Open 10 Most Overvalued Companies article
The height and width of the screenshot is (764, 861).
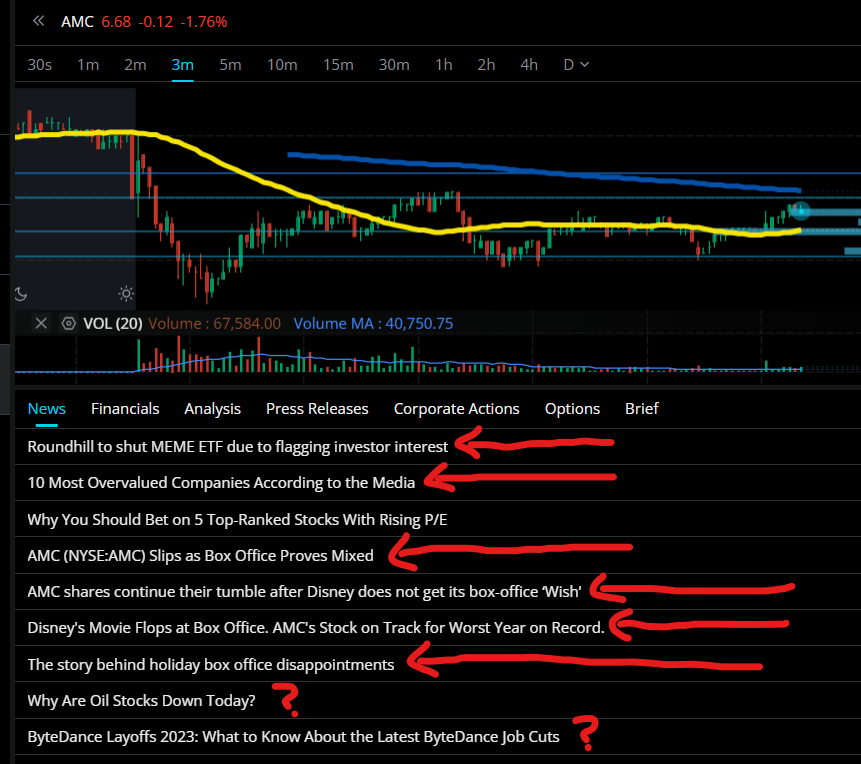(x=221, y=482)
